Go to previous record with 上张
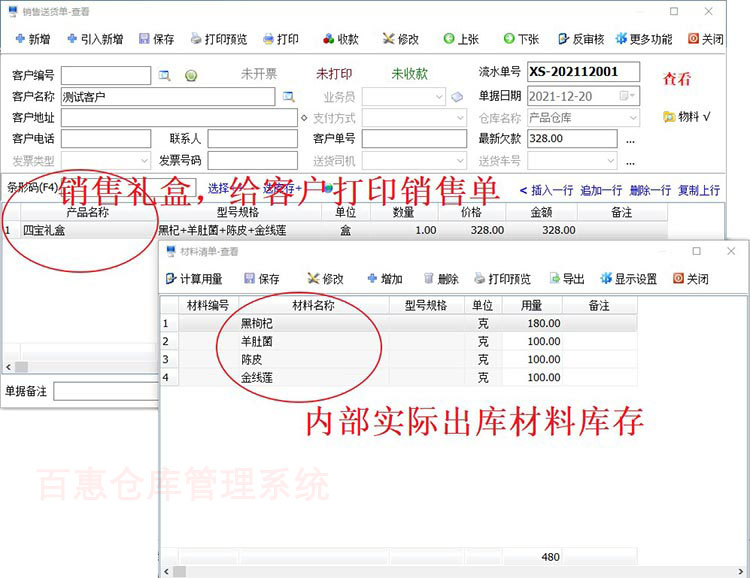 (461, 39)
